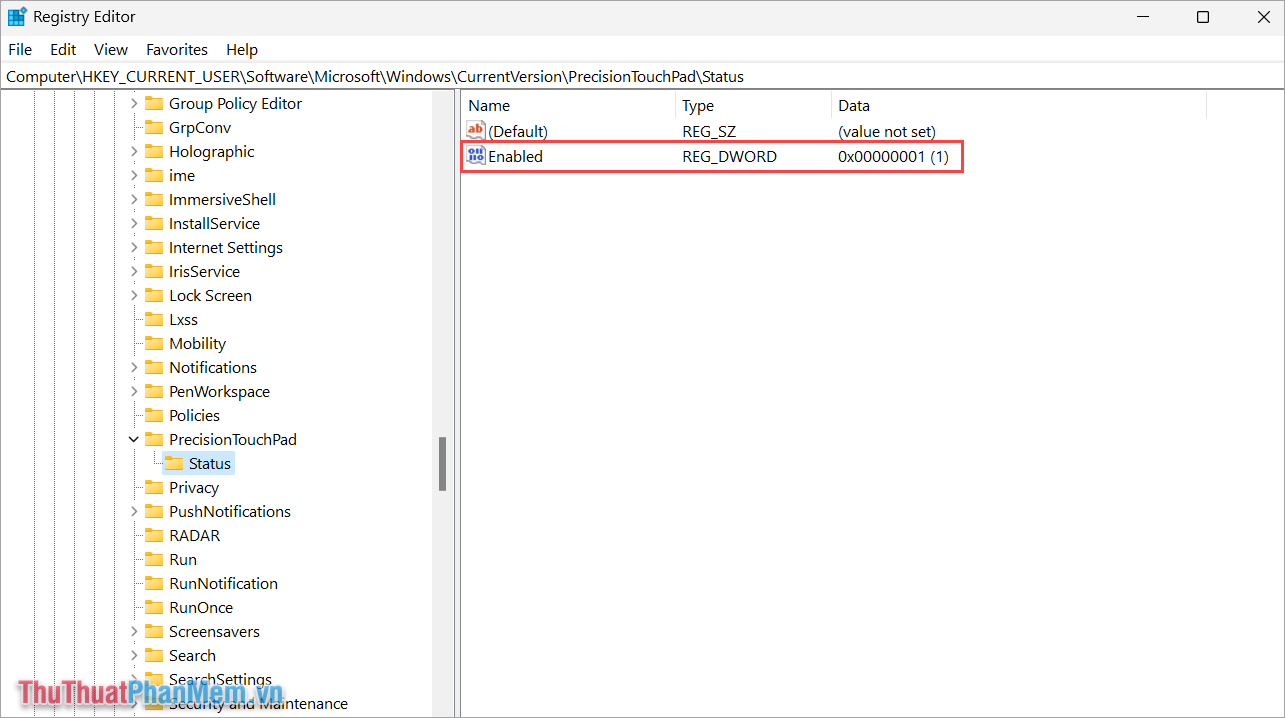Expand the PushNotifications key

(134, 512)
